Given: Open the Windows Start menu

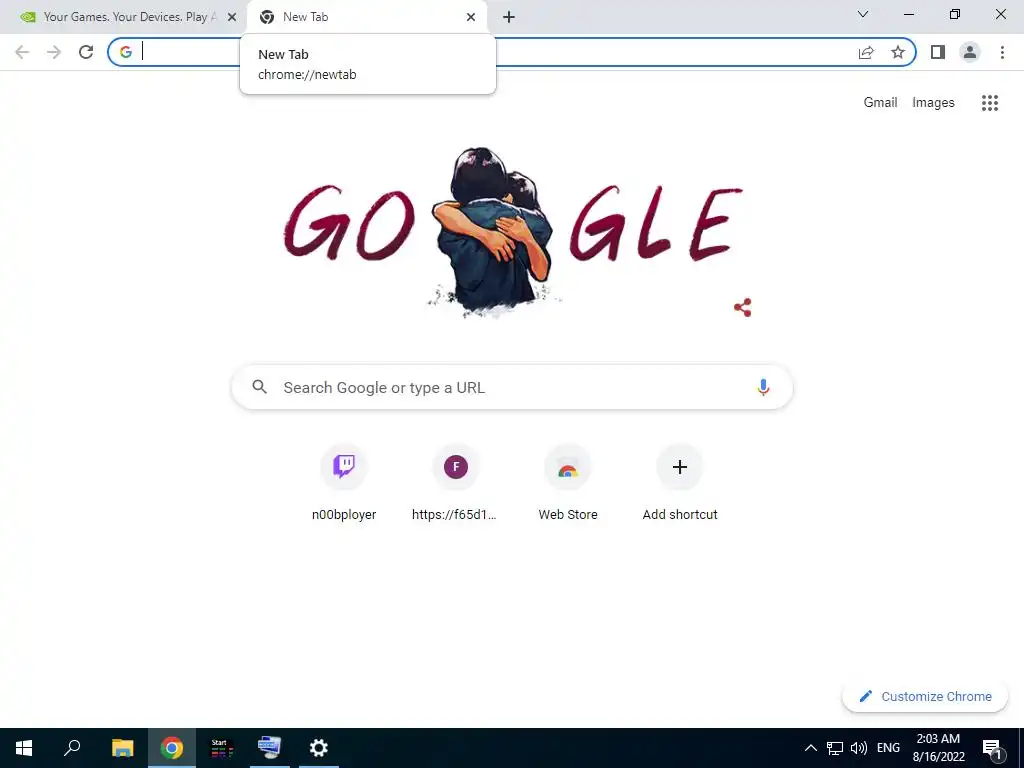Looking at the screenshot, I should (x=24, y=748).
